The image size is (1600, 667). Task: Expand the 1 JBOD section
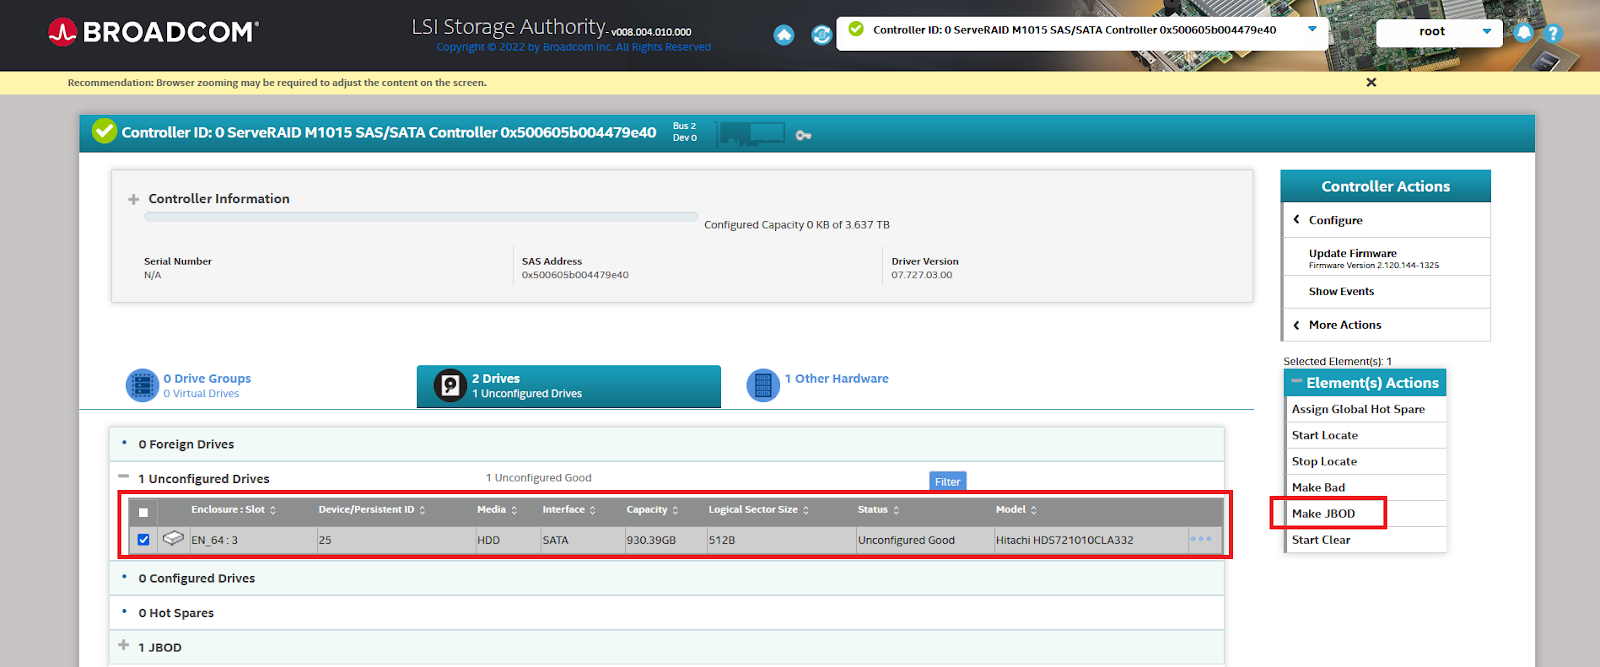coord(124,645)
